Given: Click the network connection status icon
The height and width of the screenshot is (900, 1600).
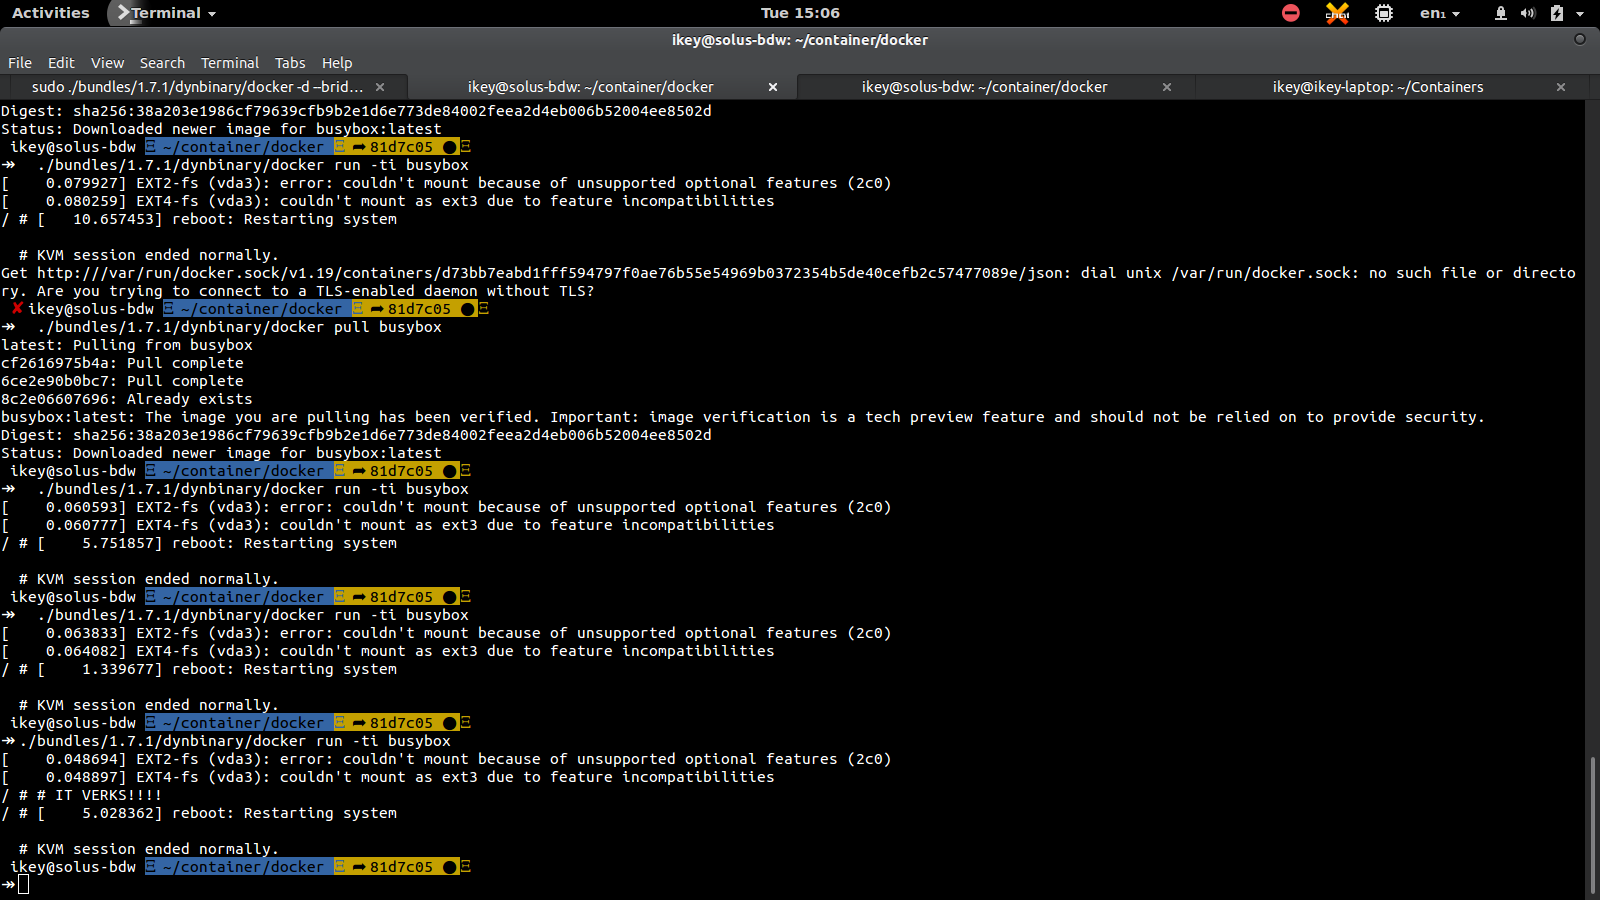Looking at the screenshot, I should [x=1501, y=13].
